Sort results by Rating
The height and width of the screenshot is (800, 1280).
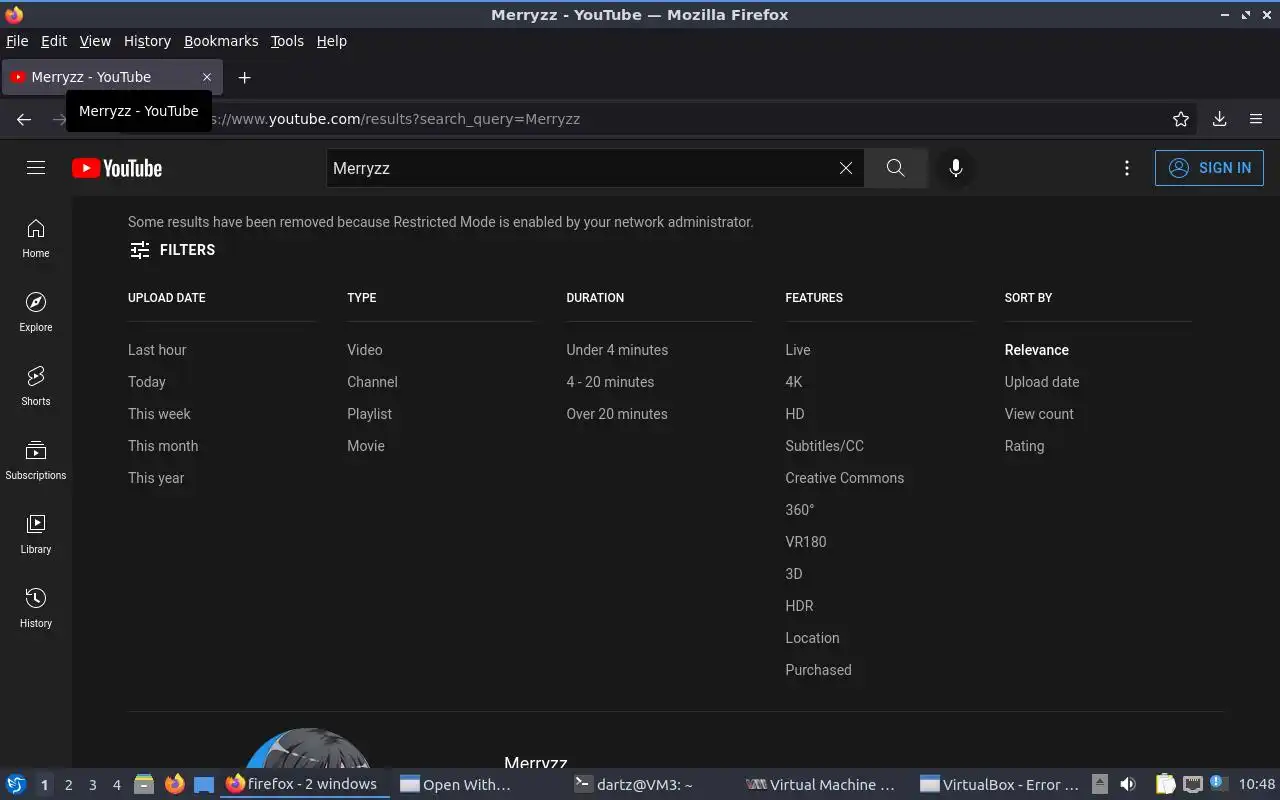(x=1024, y=446)
